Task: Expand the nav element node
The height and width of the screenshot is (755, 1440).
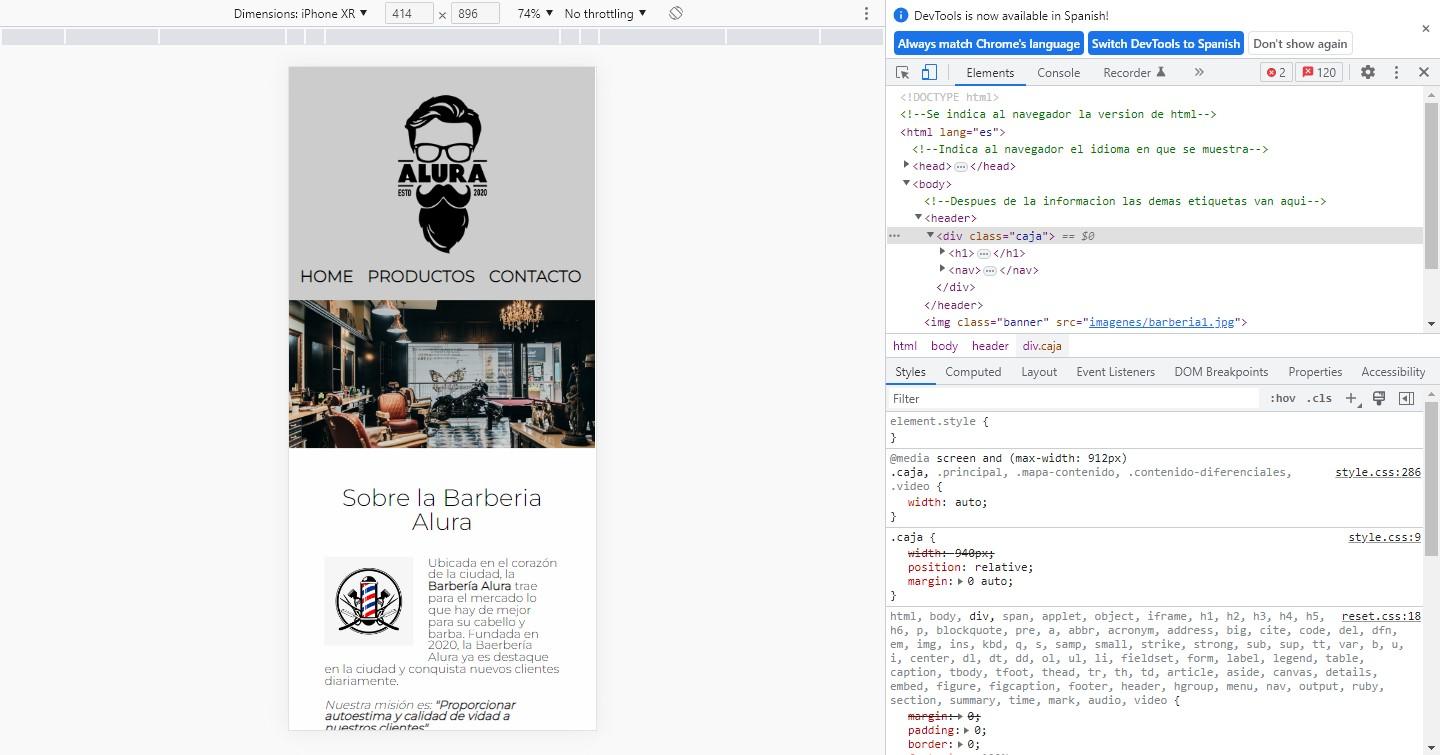Action: point(942,269)
